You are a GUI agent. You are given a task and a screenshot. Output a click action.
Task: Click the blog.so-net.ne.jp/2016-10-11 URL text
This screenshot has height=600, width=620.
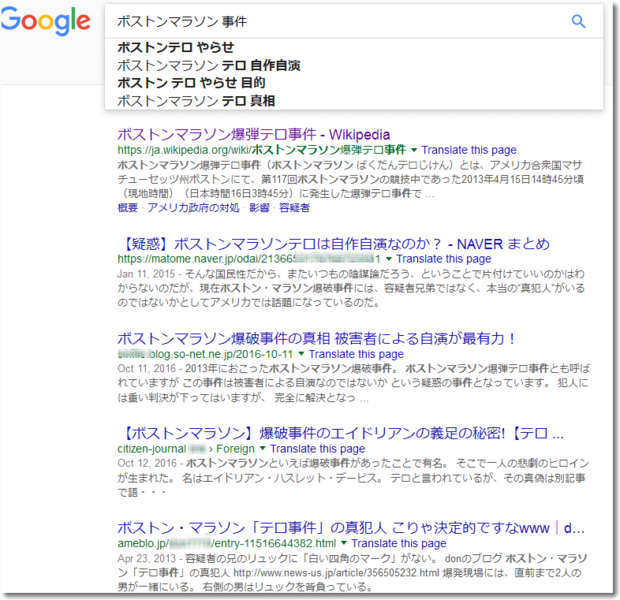[205, 354]
